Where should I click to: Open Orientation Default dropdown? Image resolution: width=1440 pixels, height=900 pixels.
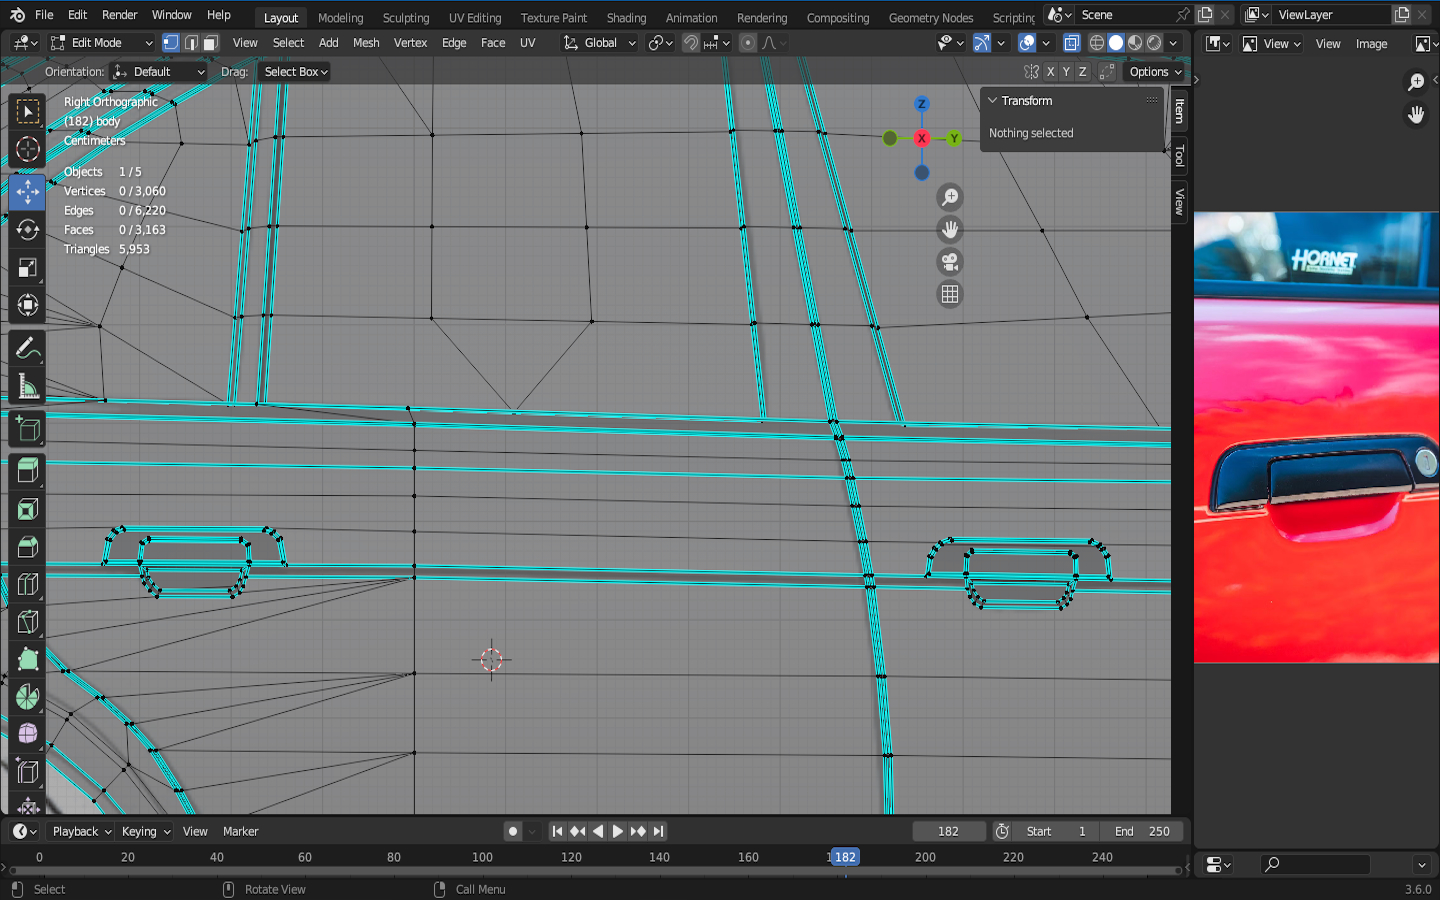coord(159,72)
